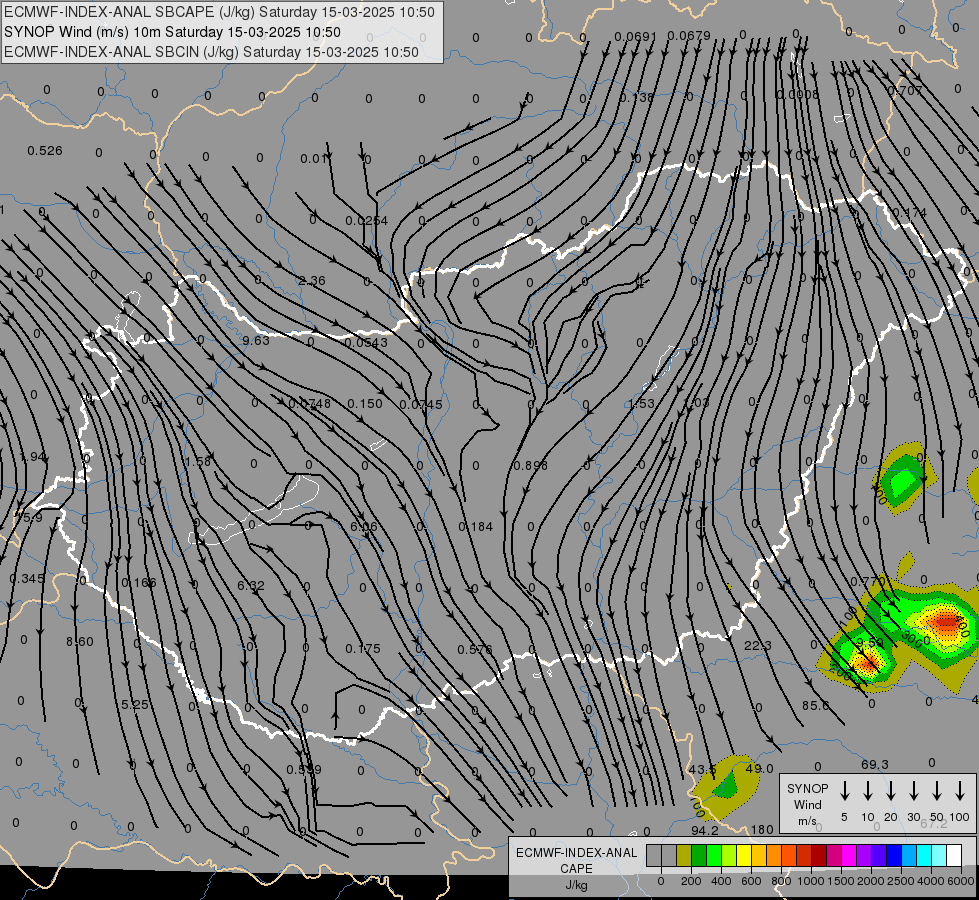Click the wind legend arrow above 100

960,791
